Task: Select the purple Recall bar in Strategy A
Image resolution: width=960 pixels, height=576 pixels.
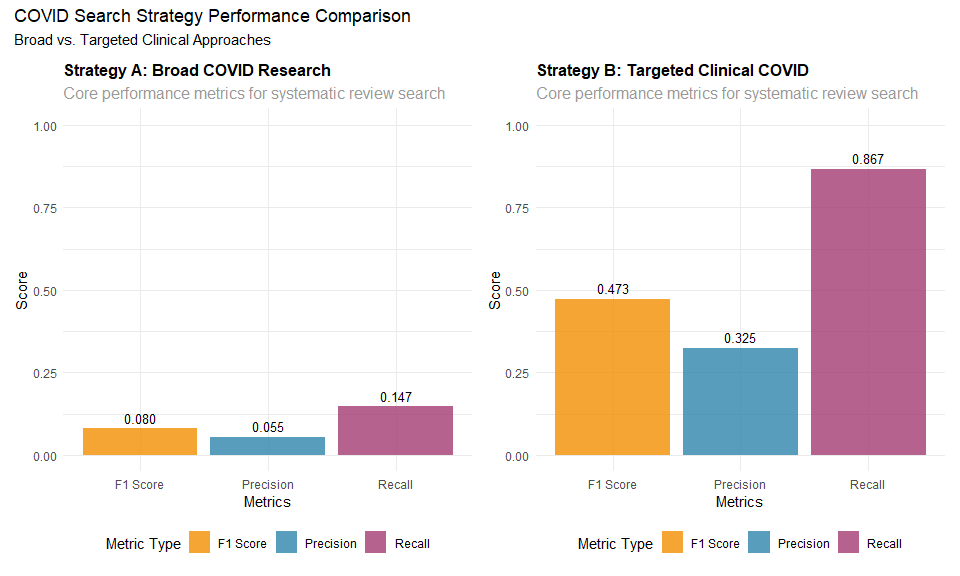Action: (396, 431)
